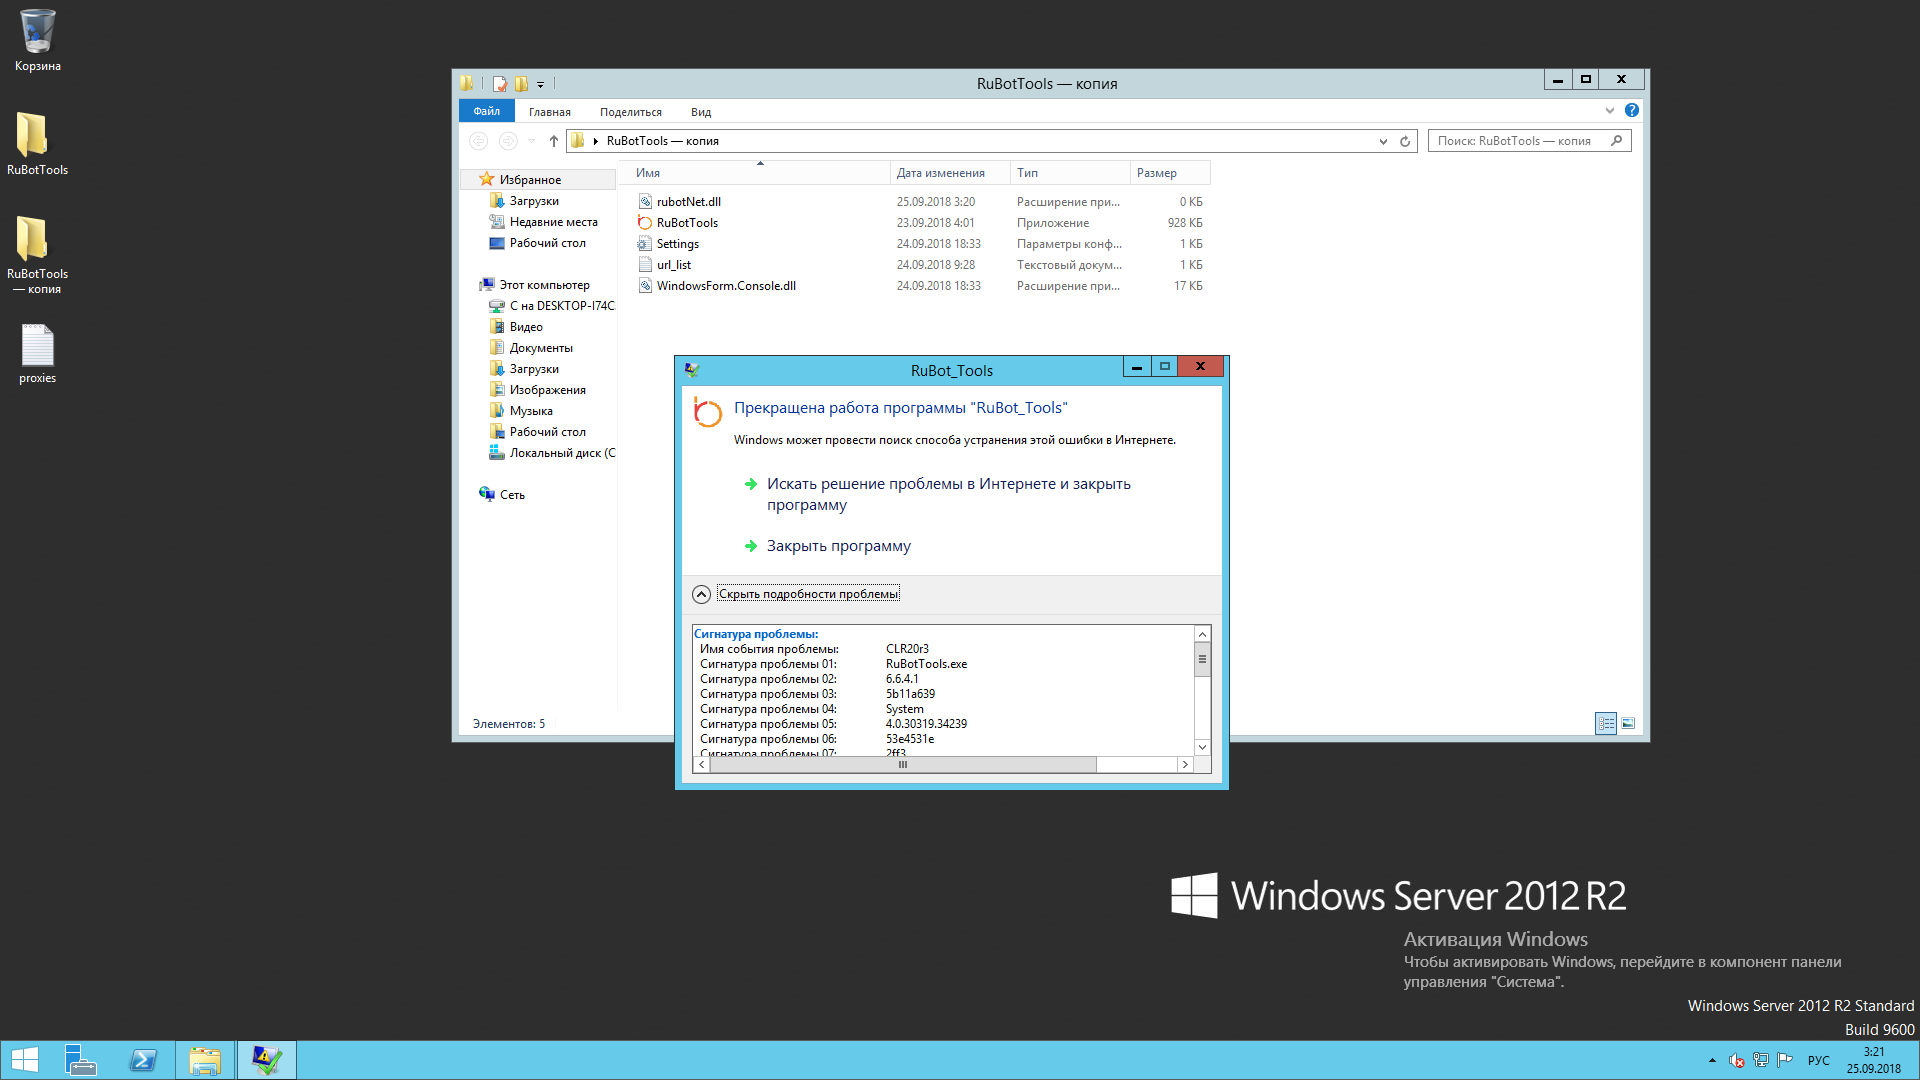Select Локальный диск in navigation tree
This screenshot has height=1080, width=1920.
(560, 453)
